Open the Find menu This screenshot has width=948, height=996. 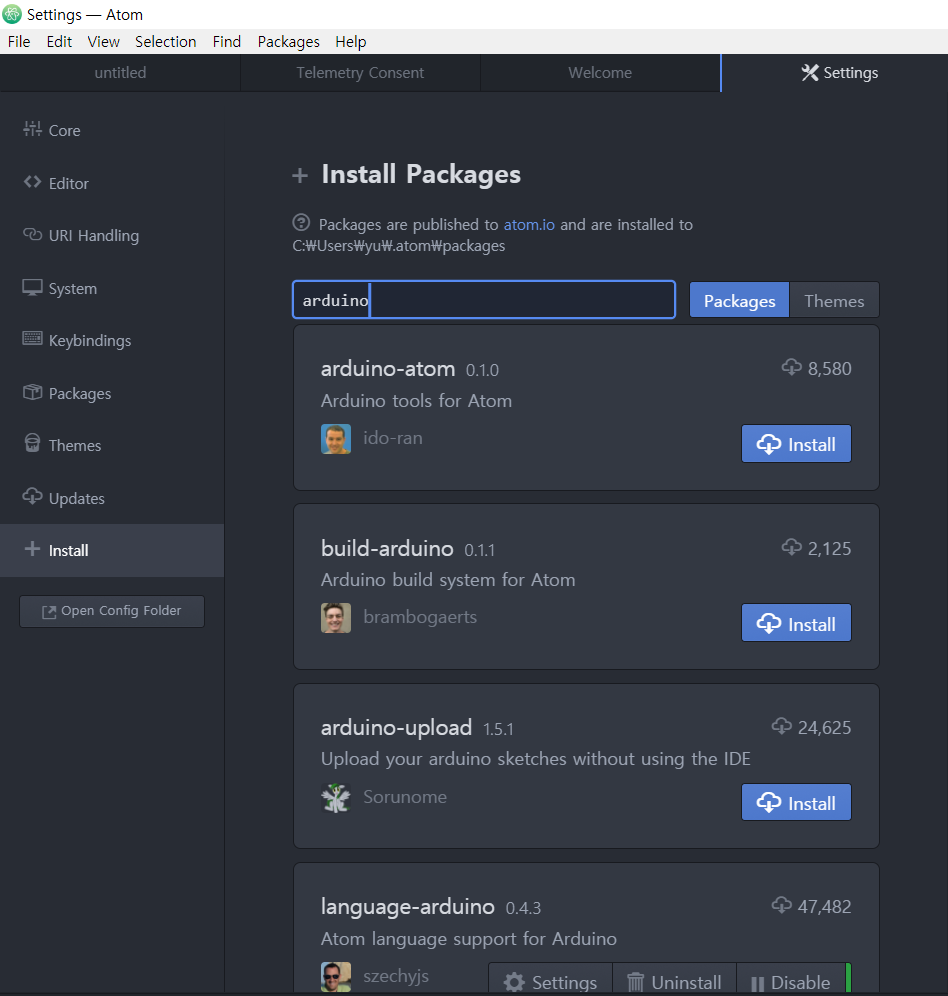point(227,42)
